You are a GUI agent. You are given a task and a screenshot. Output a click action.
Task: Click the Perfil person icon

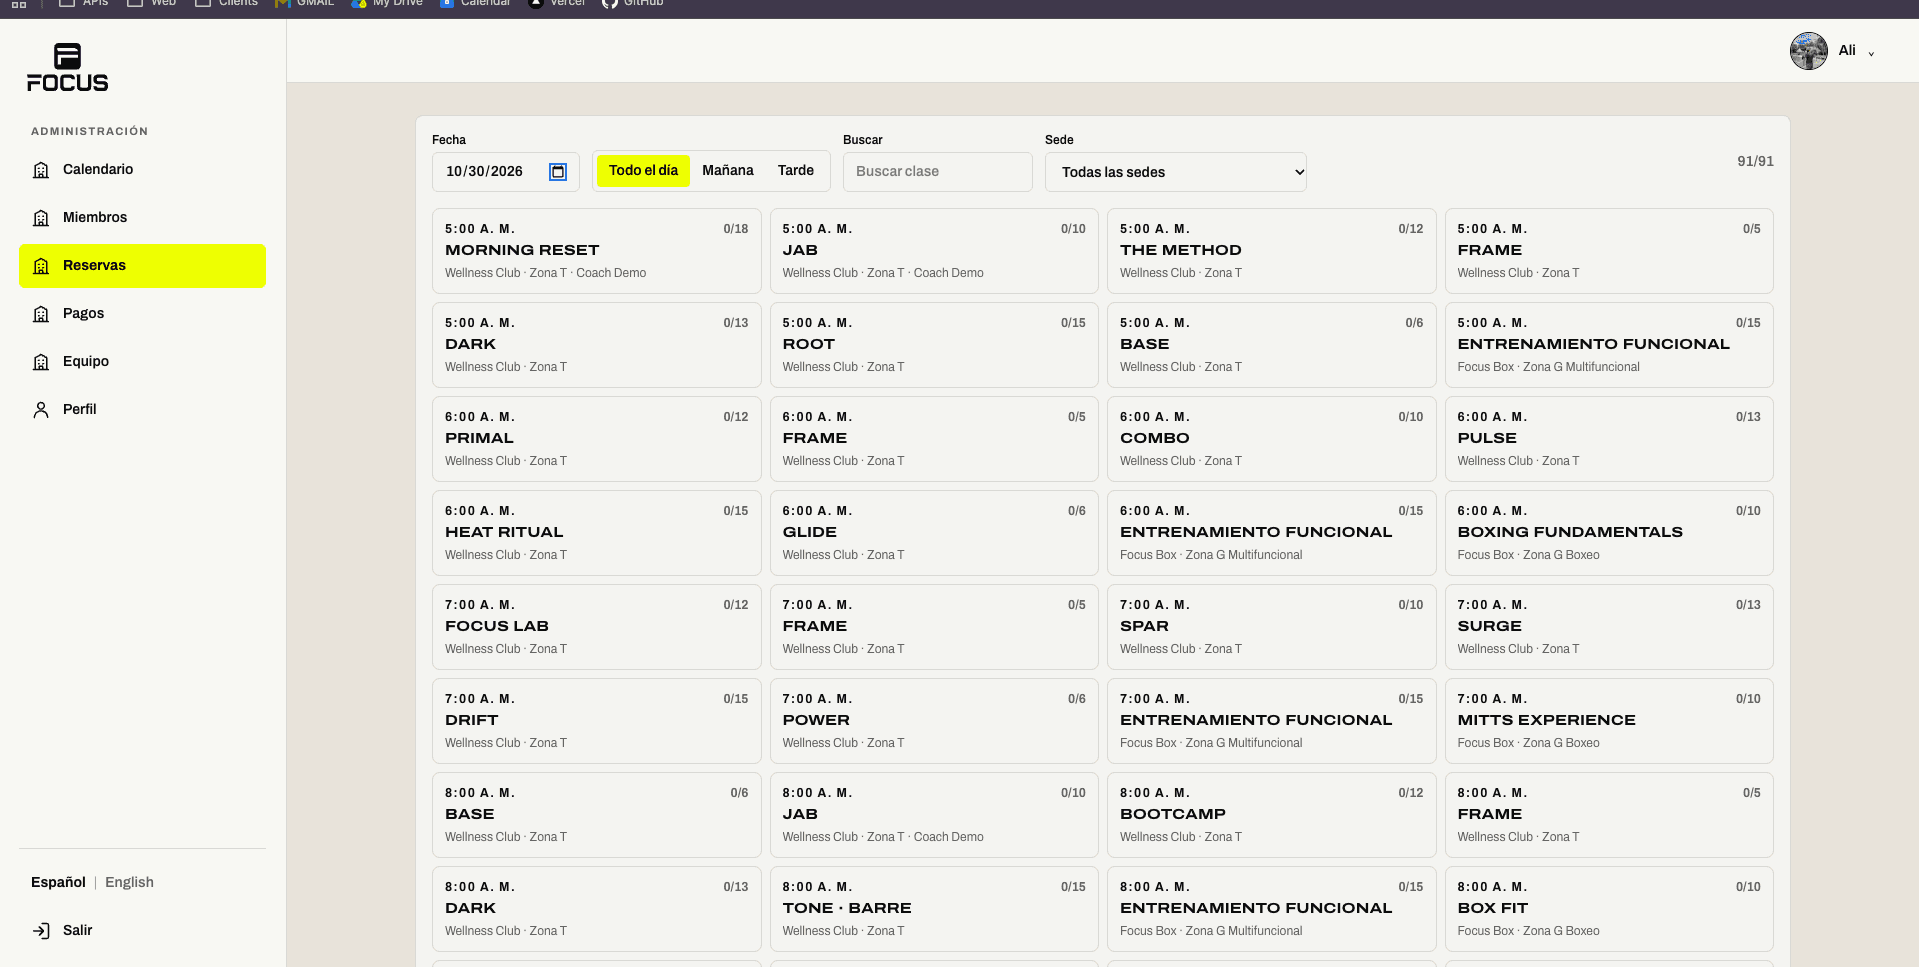(x=41, y=410)
